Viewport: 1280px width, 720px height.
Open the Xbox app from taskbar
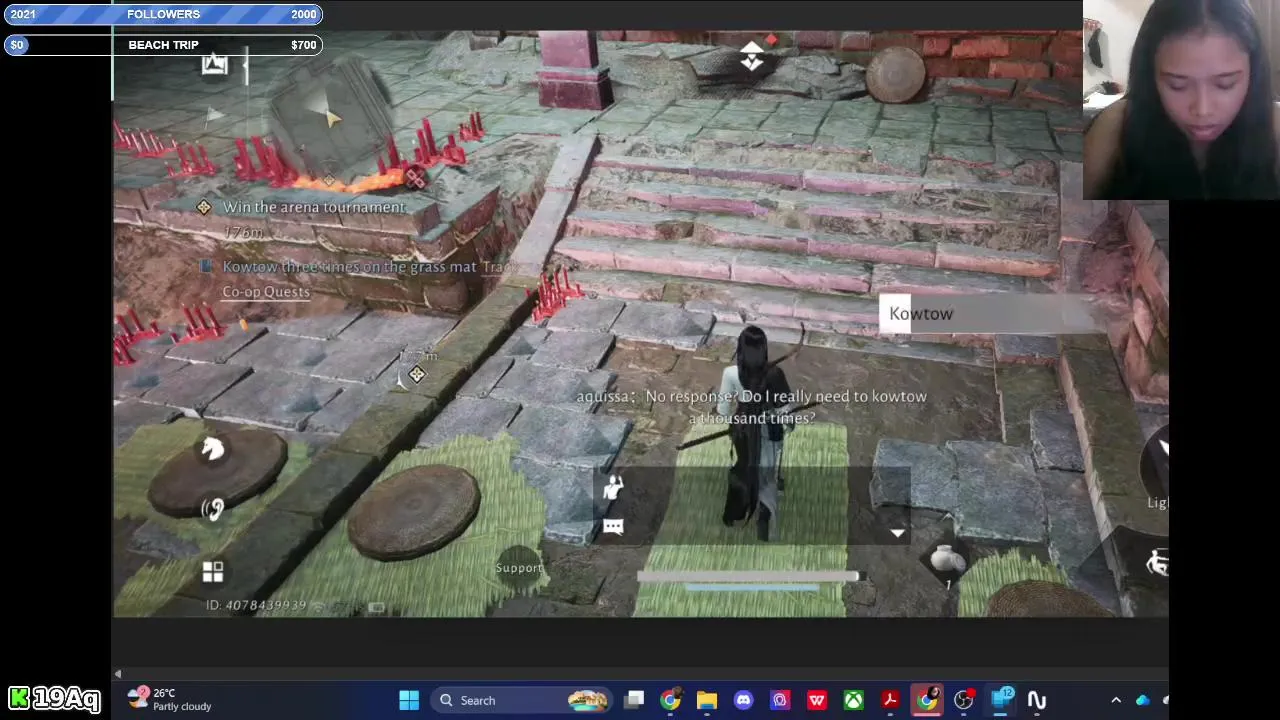point(853,700)
